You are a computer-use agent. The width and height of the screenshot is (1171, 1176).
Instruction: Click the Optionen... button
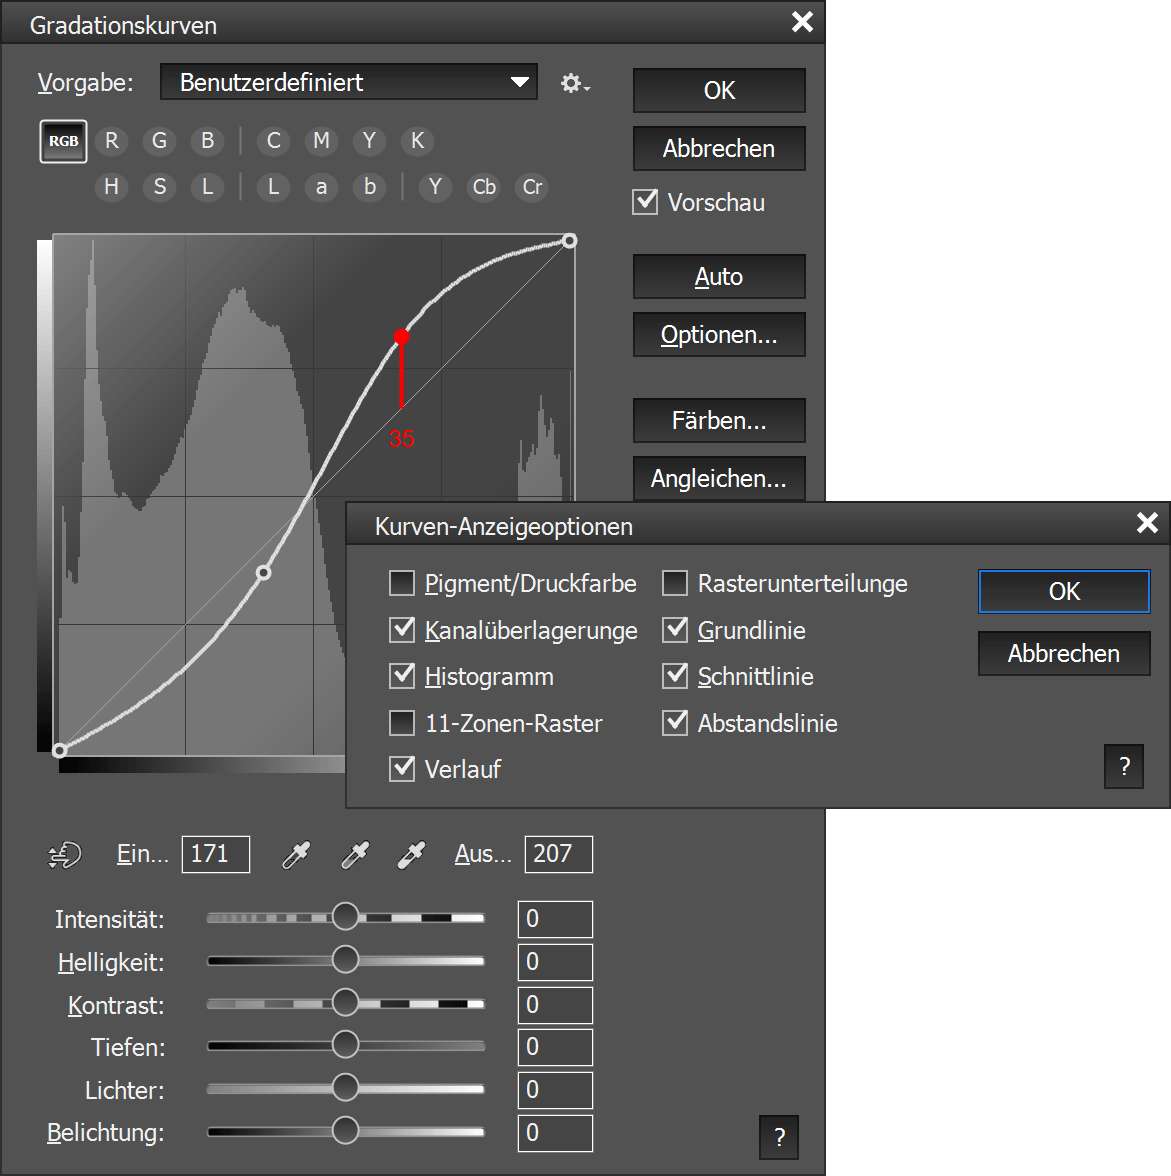point(718,335)
